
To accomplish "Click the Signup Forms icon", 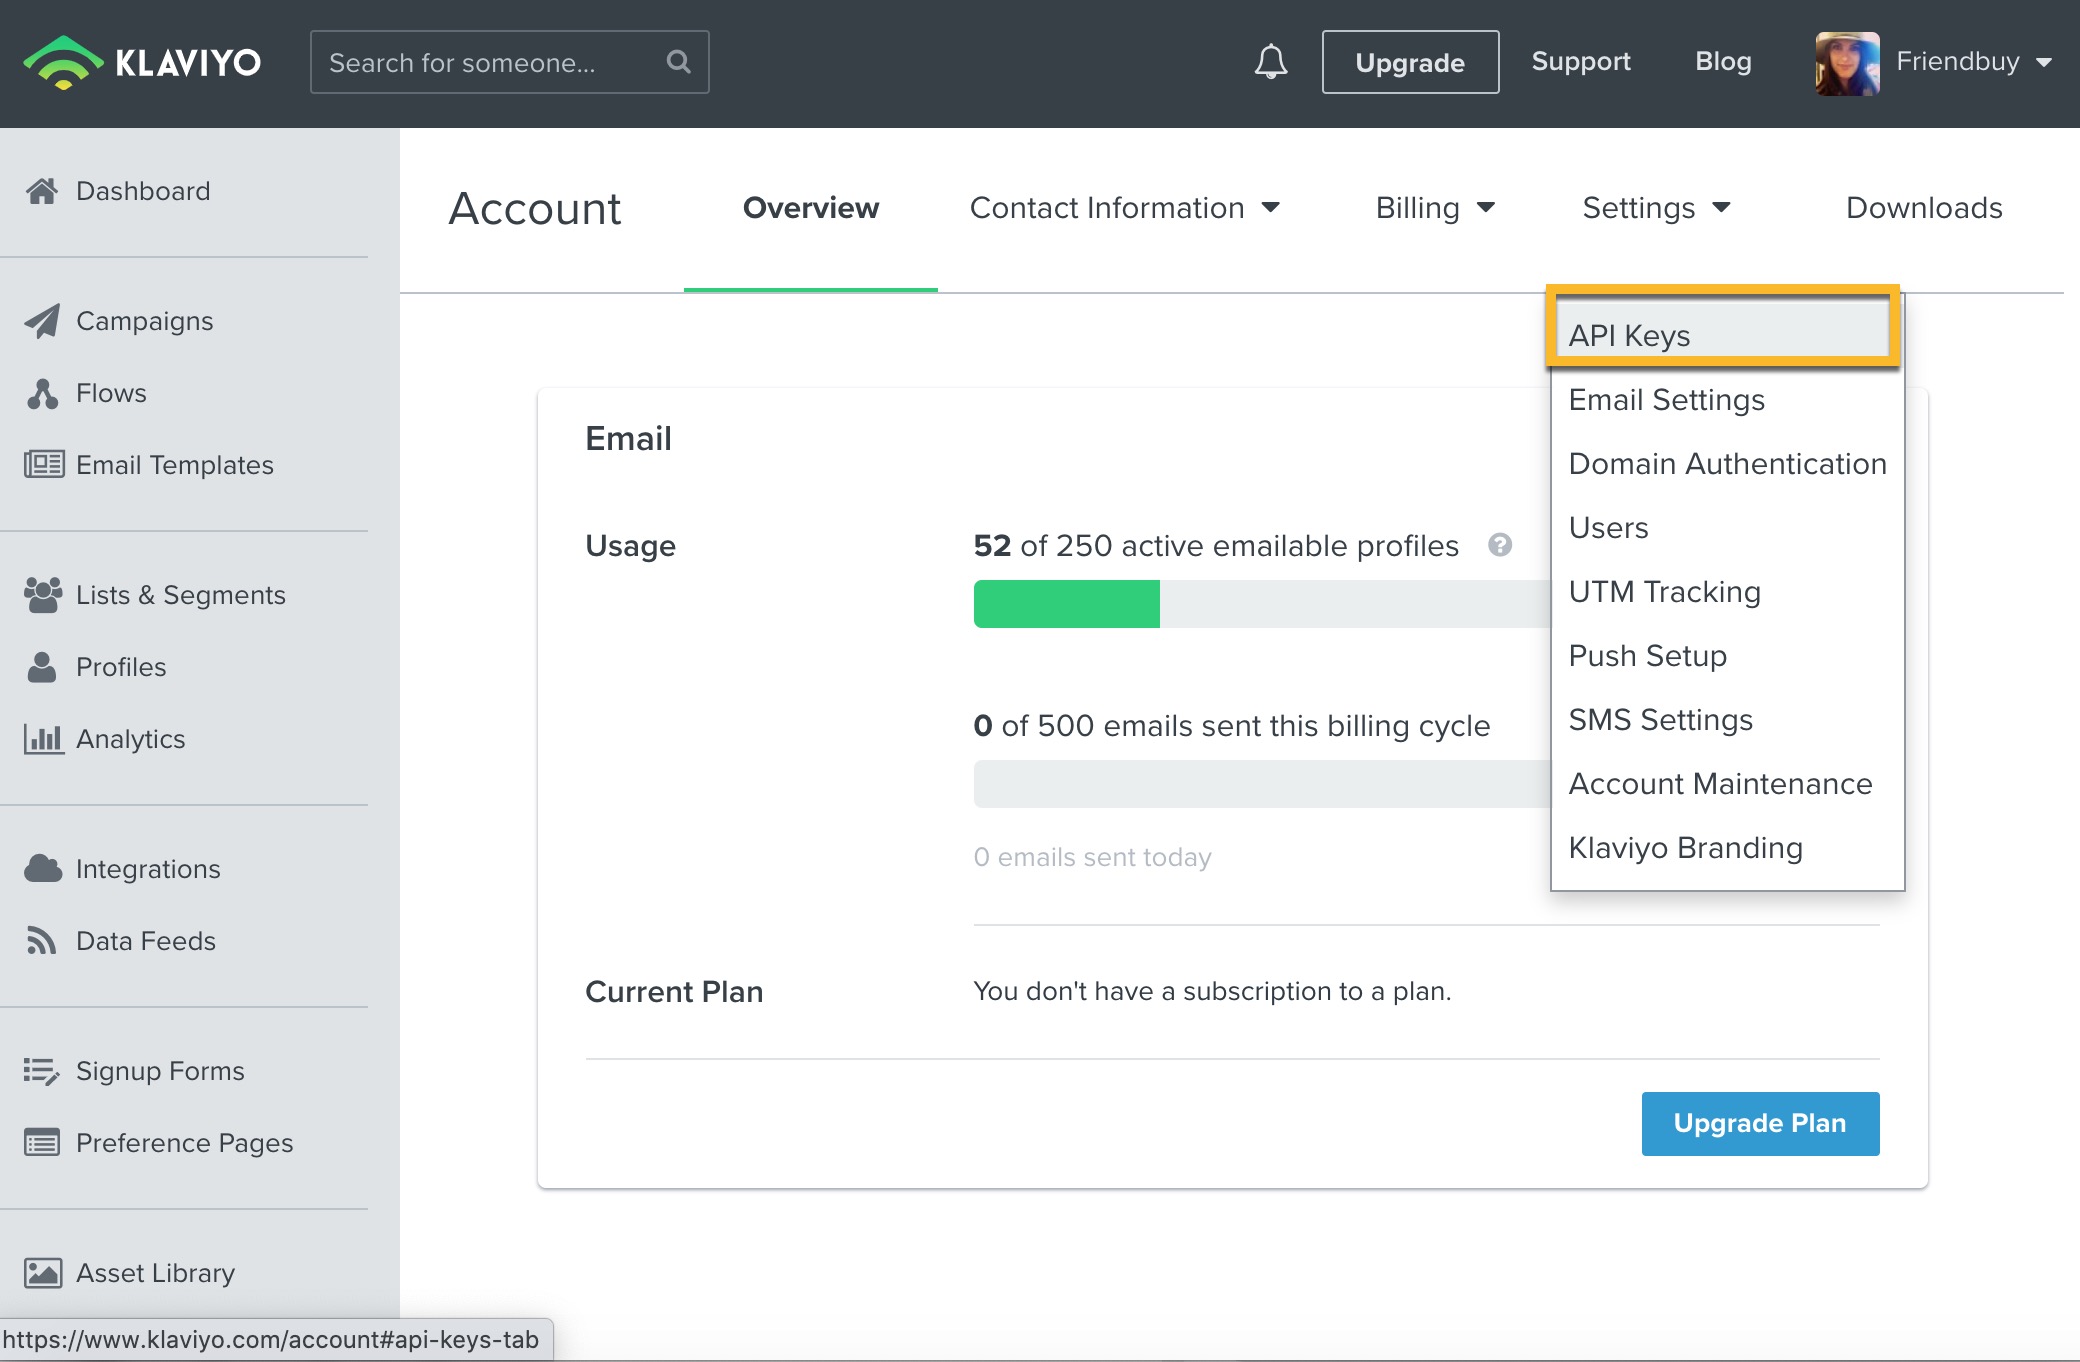I will (x=42, y=1071).
